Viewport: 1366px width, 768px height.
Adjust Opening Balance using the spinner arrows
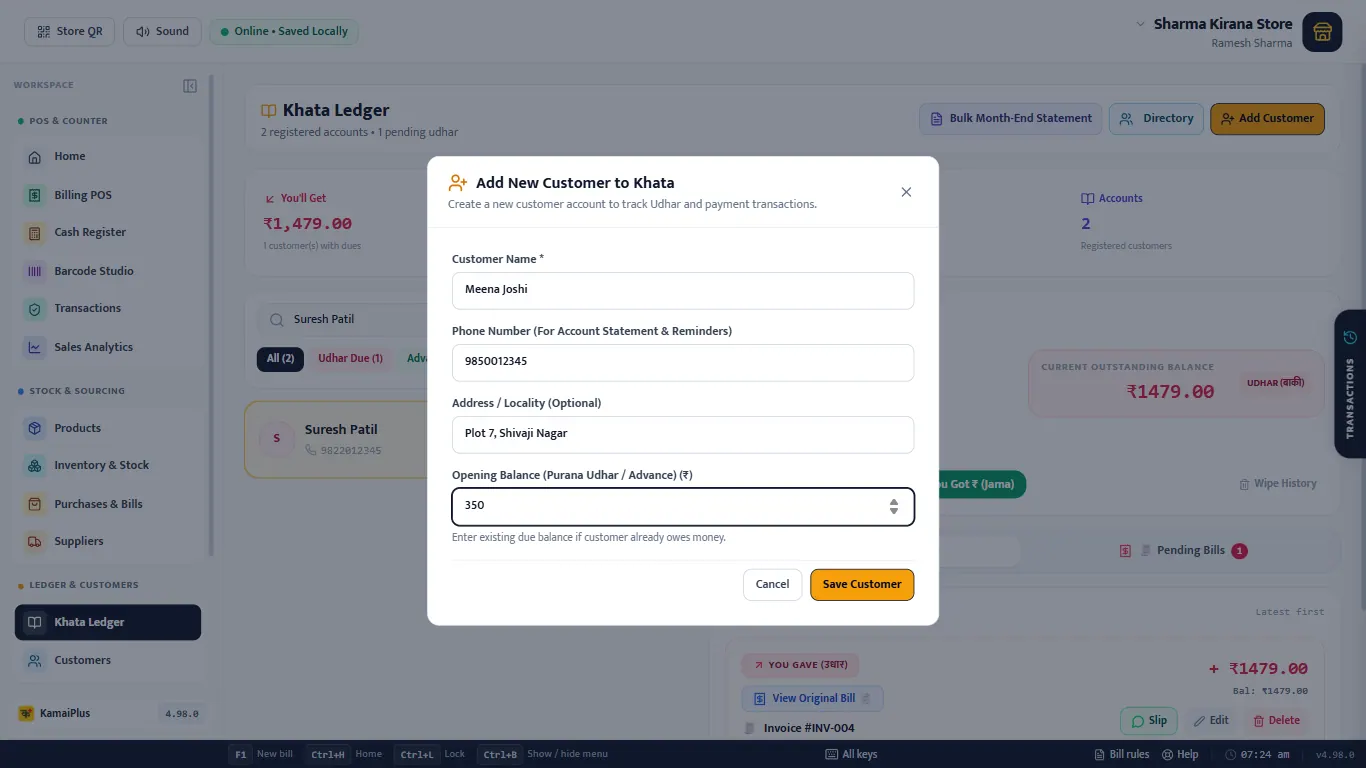tap(894, 506)
